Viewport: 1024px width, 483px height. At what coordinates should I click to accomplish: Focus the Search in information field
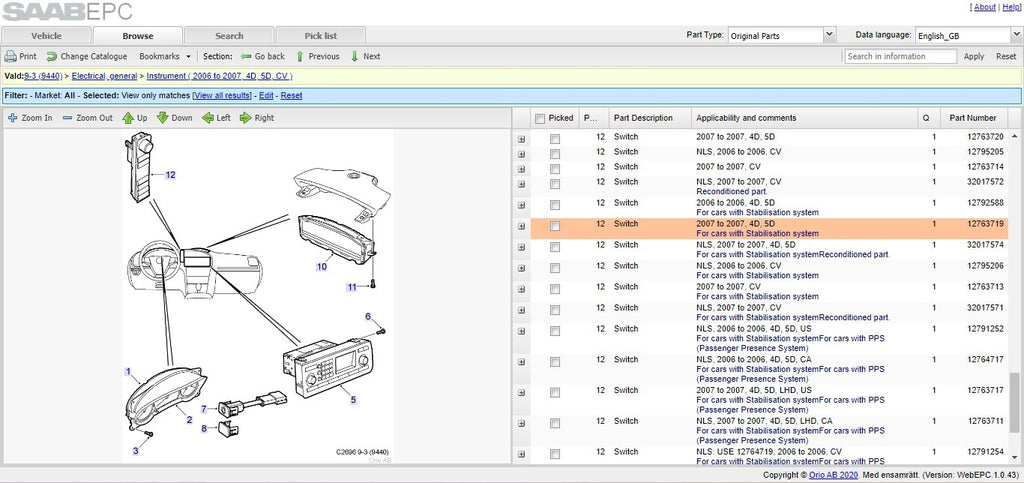pos(901,57)
